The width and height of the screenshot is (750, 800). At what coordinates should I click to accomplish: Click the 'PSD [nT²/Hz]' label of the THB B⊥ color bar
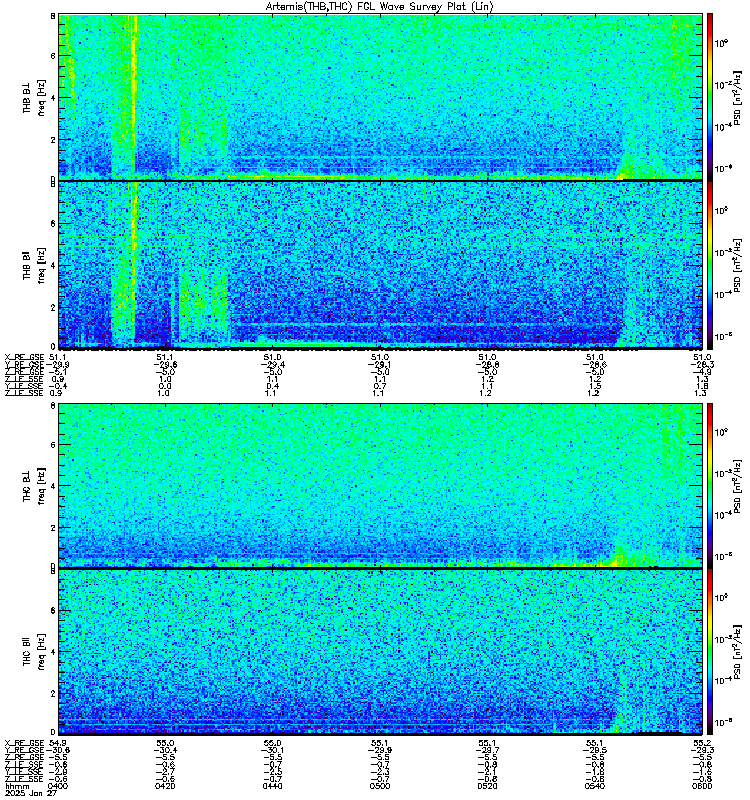pyautogui.click(x=737, y=97)
